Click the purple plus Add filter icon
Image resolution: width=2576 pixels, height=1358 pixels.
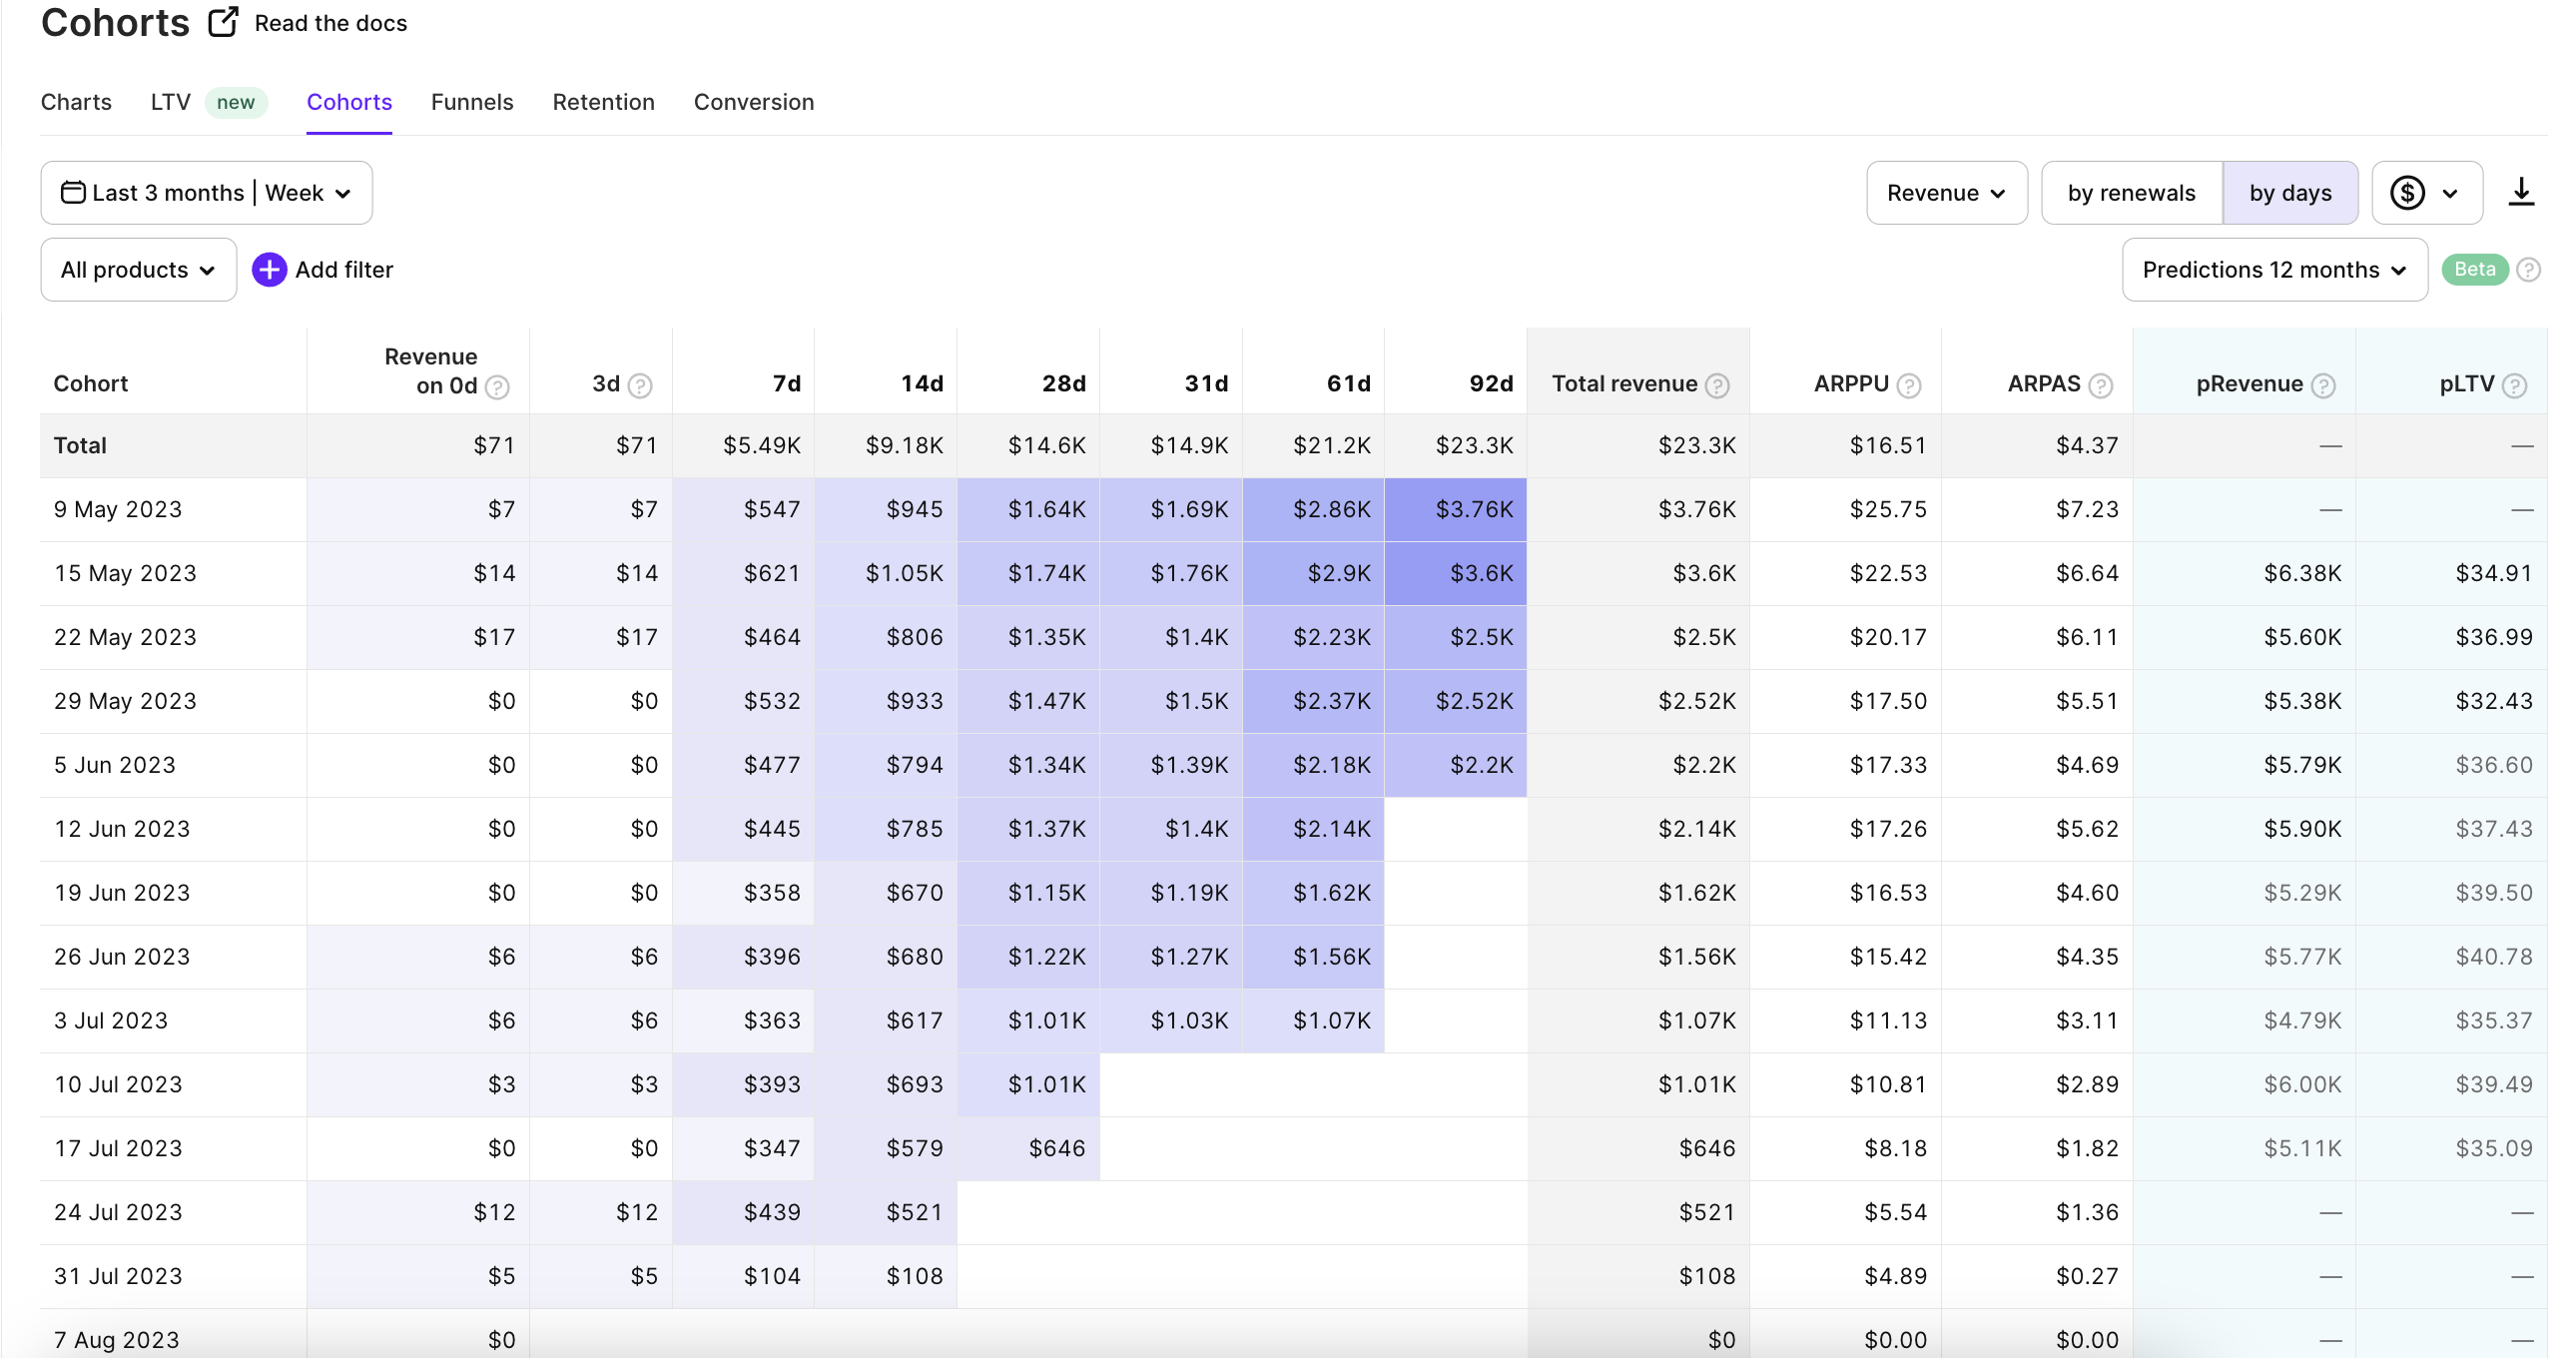(269, 269)
